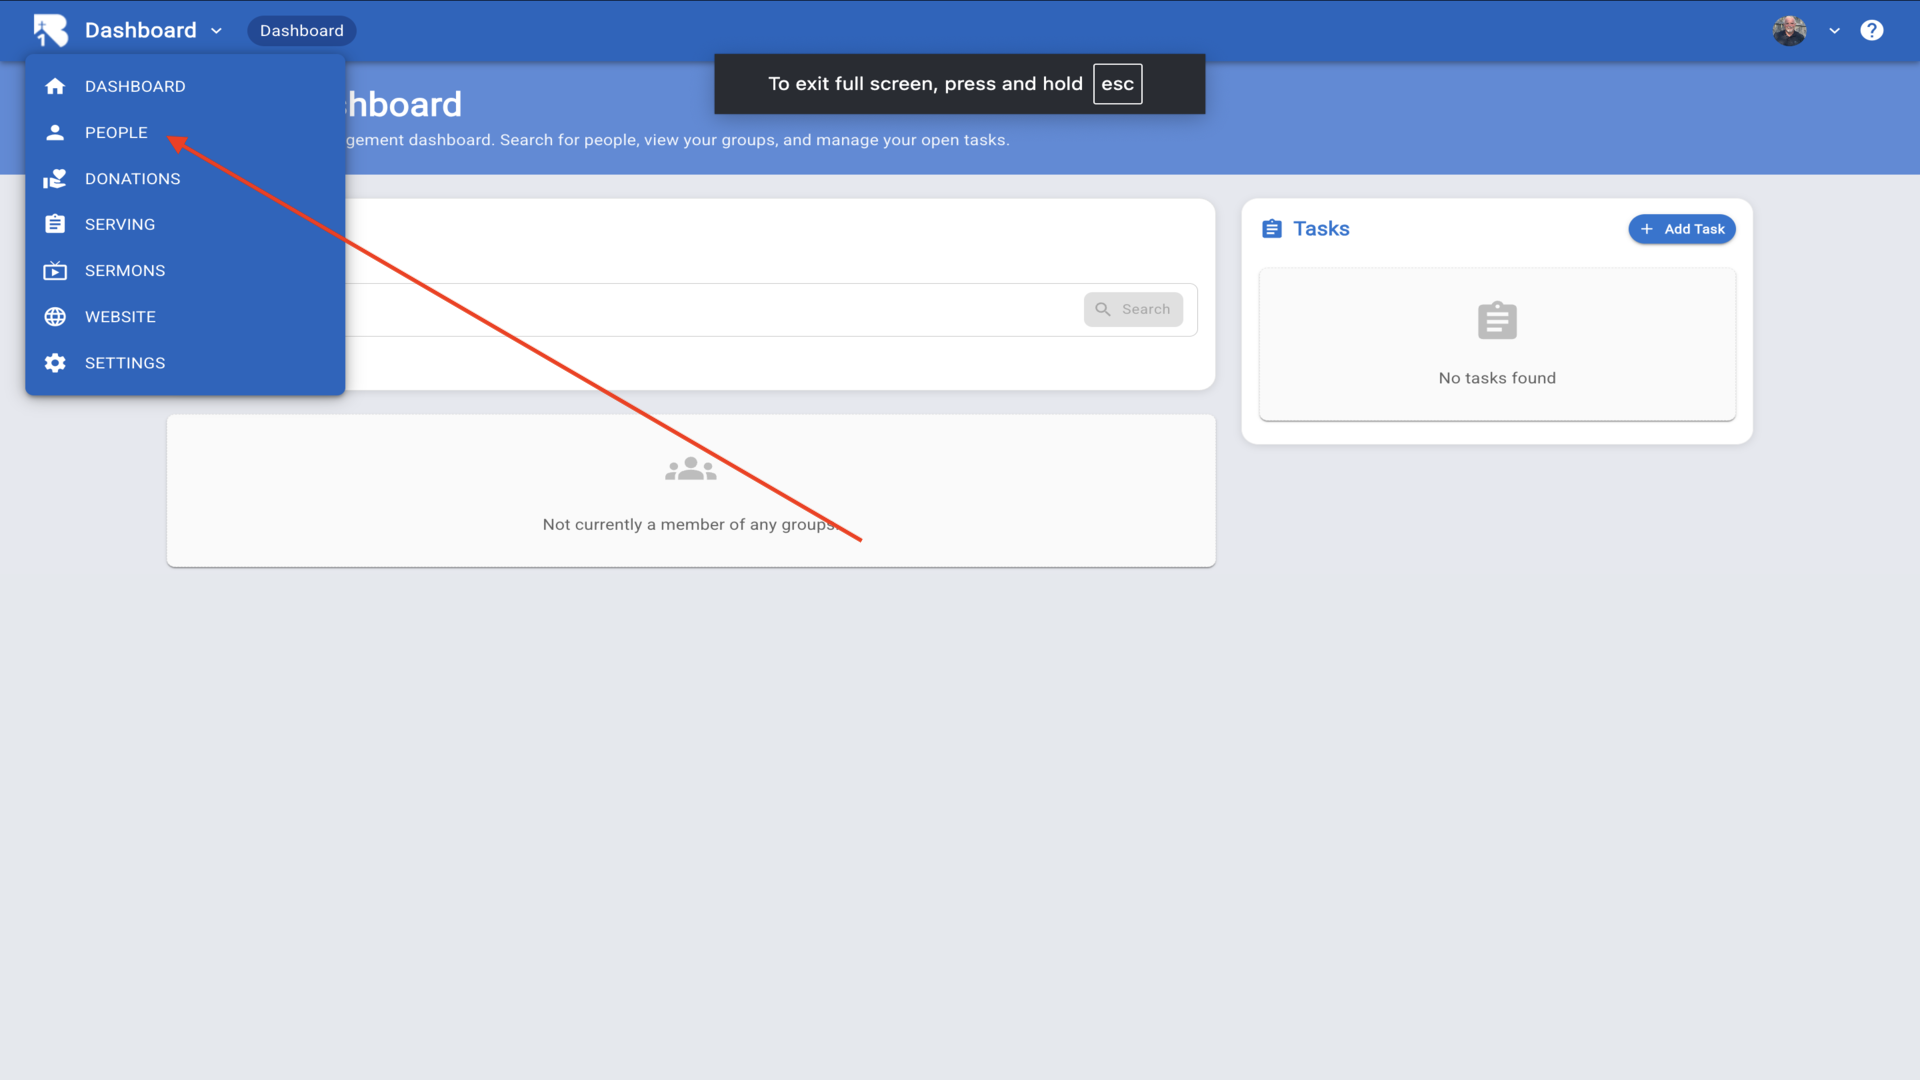
Task: Click the Settings gear icon
Action: click(x=55, y=363)
